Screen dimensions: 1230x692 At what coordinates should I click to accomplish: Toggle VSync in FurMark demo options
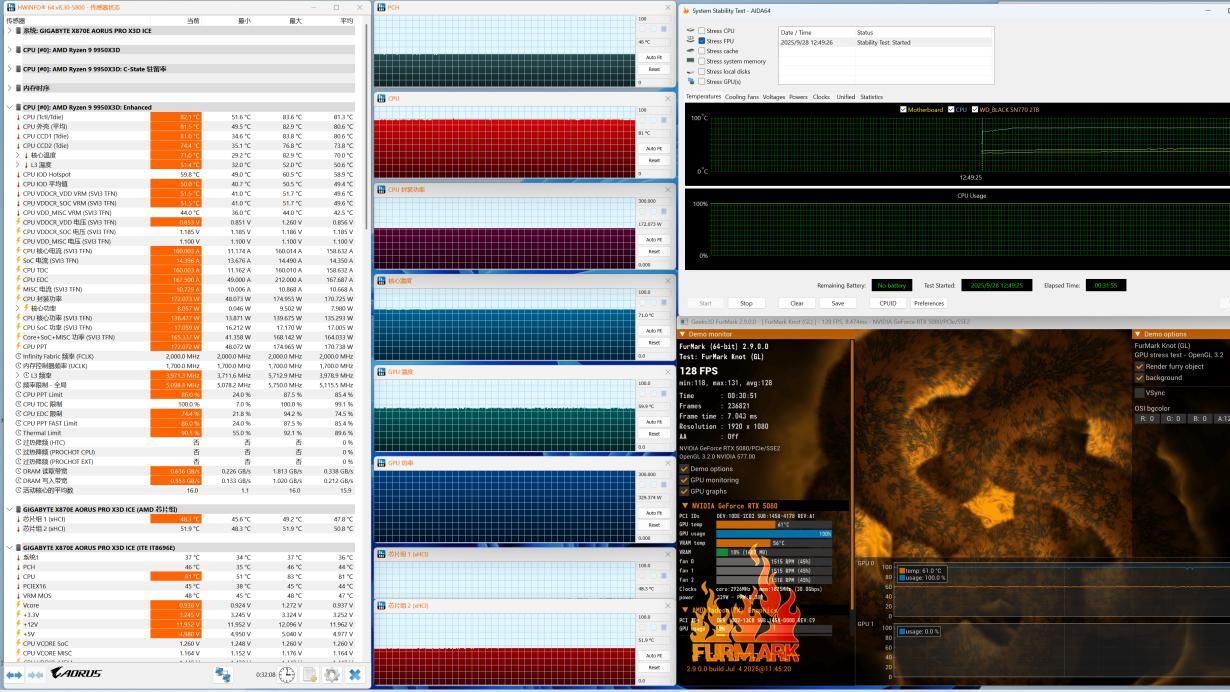coord(1139,393)
